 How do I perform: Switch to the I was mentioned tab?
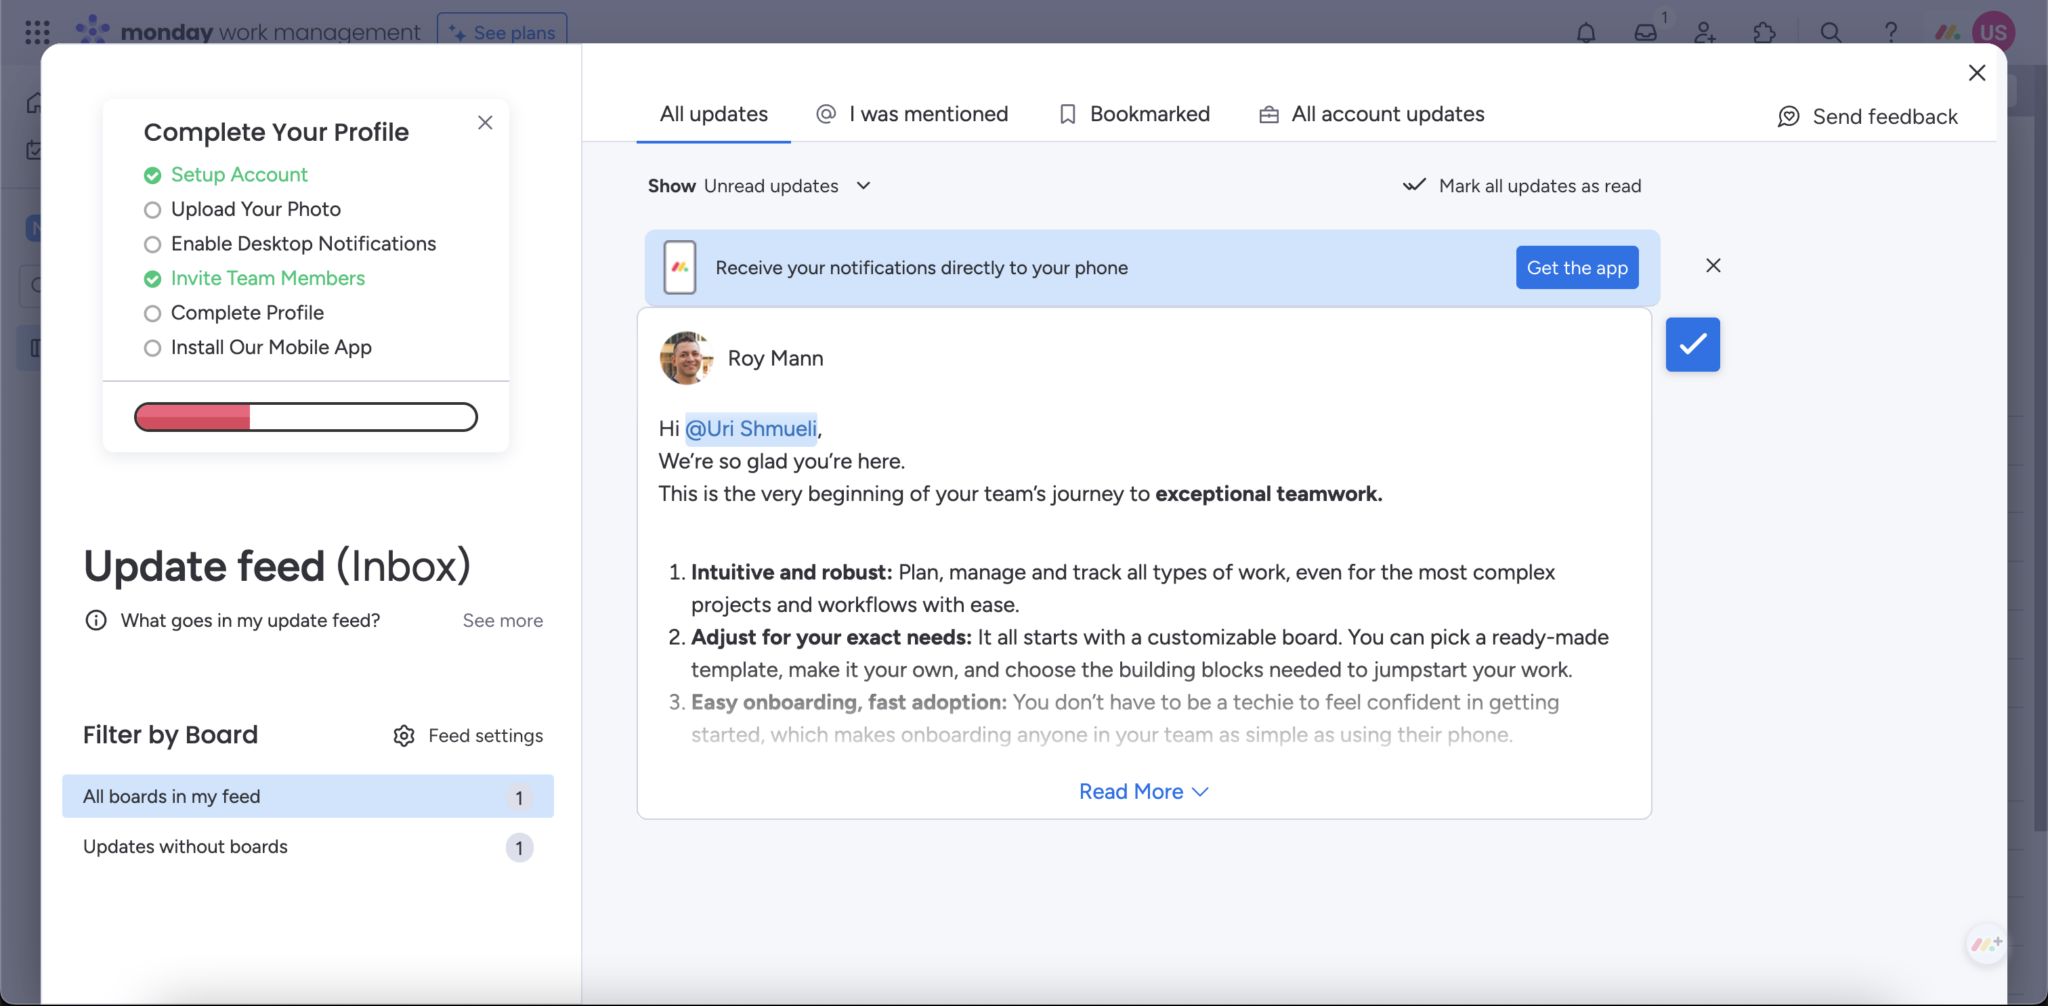click(x=912, y=114)
